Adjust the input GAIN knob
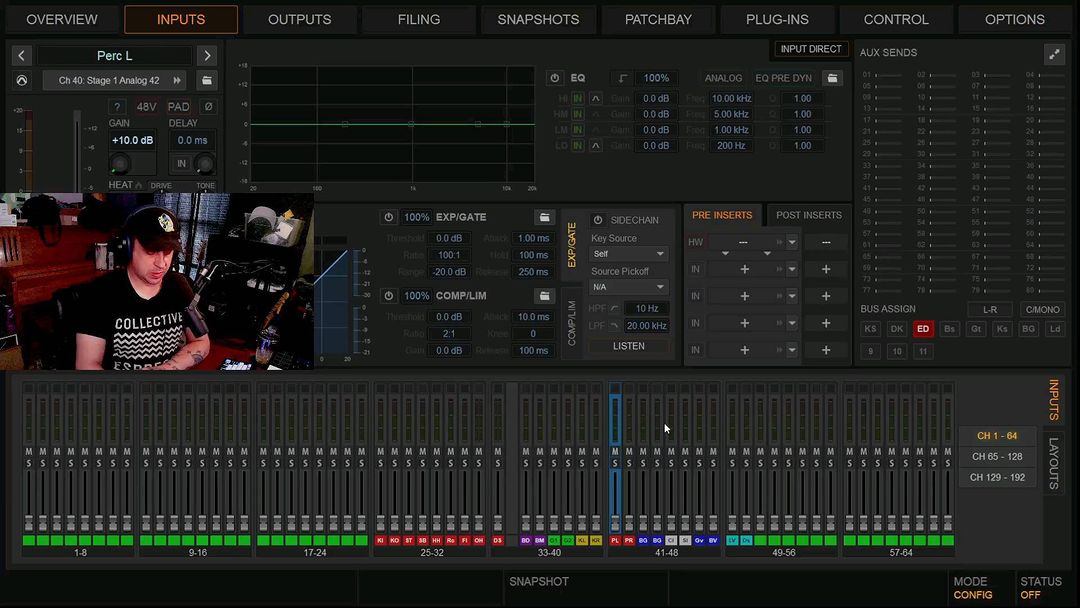Screen dimensions: 1080x608 [120, 164]
